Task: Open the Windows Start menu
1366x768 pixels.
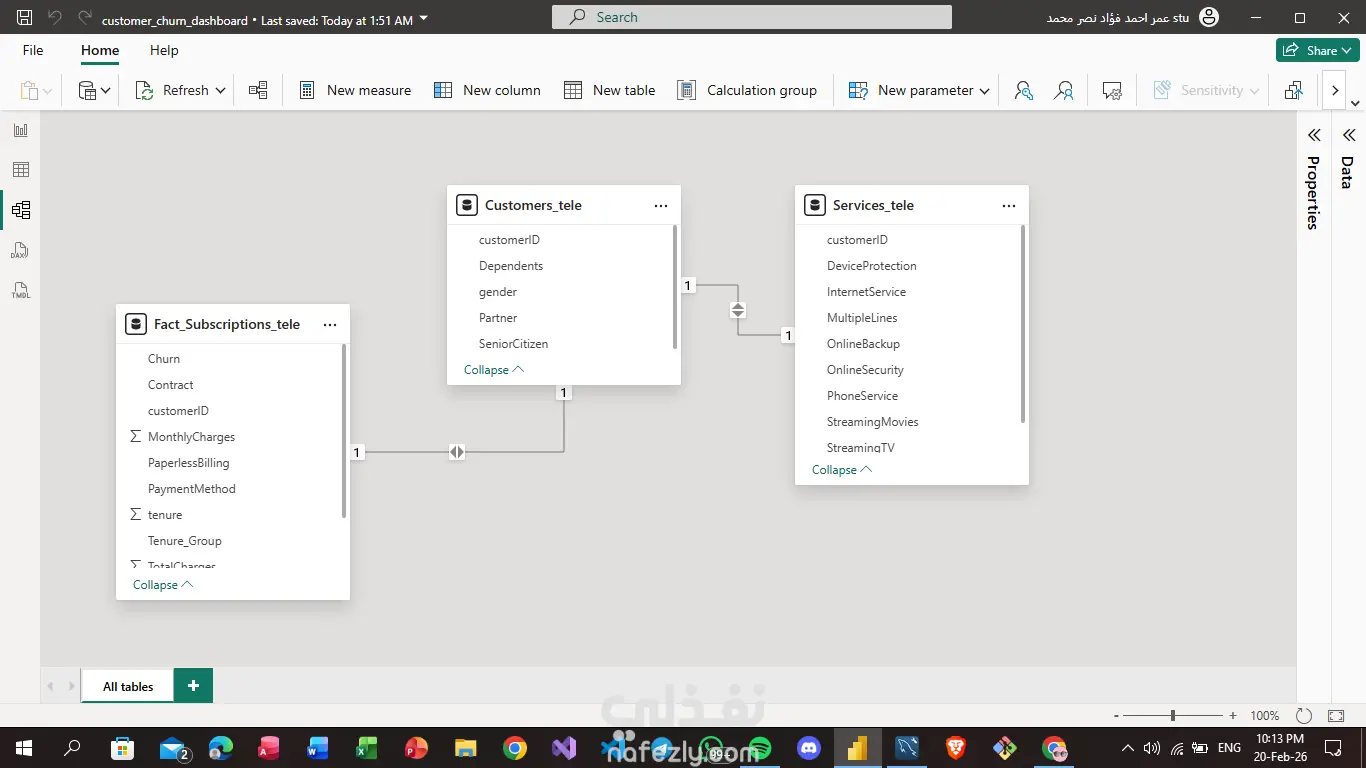Action: [24, 748]
